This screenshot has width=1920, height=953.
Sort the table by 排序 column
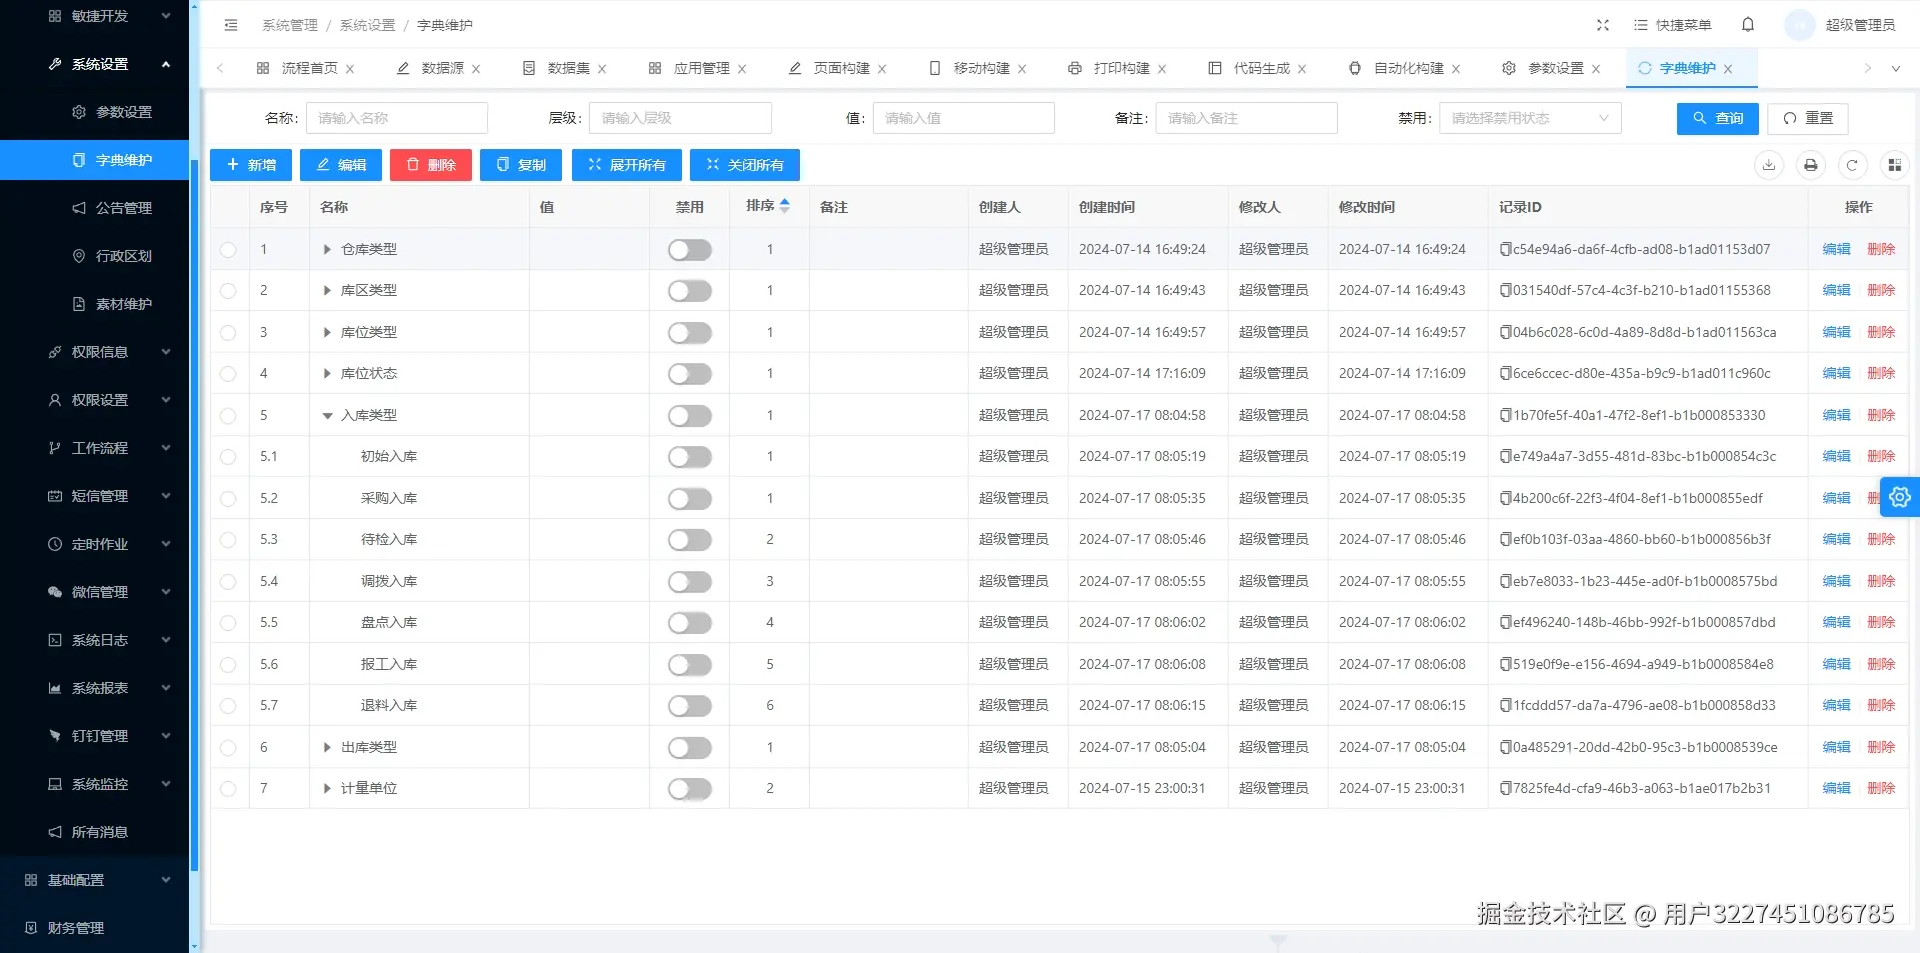(x=785, y=206)
